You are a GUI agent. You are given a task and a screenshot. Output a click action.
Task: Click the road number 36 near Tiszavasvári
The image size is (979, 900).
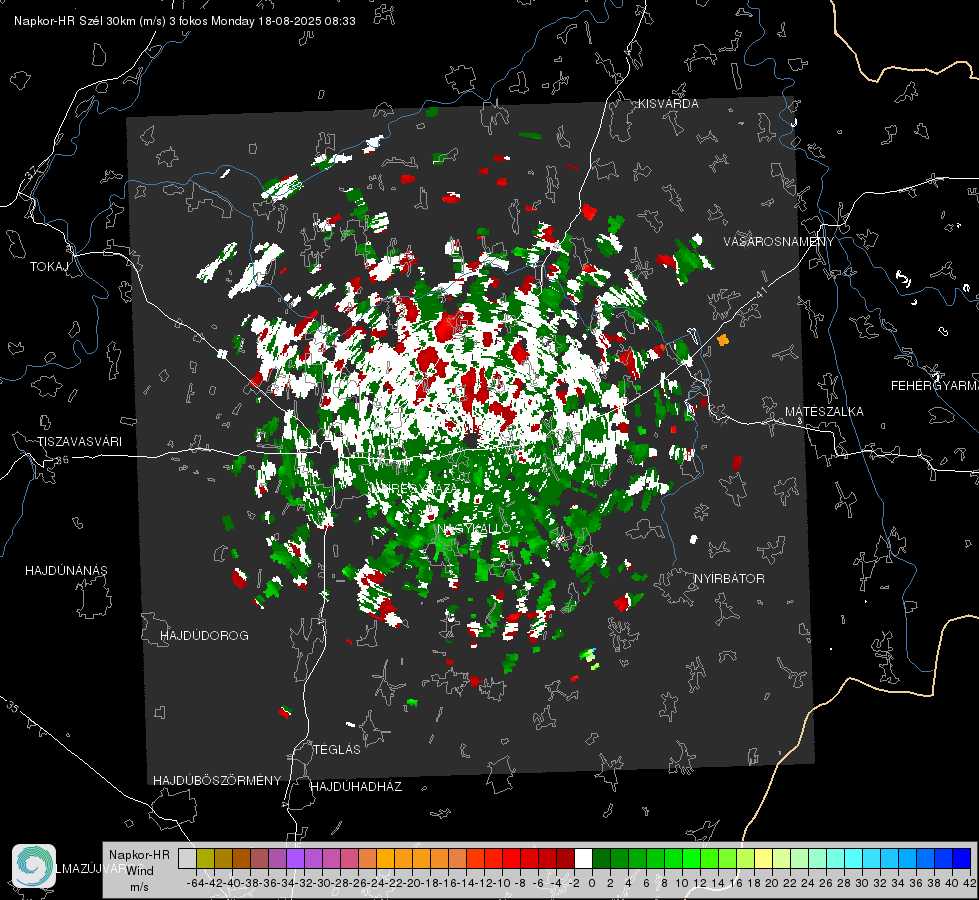[62, 460]
